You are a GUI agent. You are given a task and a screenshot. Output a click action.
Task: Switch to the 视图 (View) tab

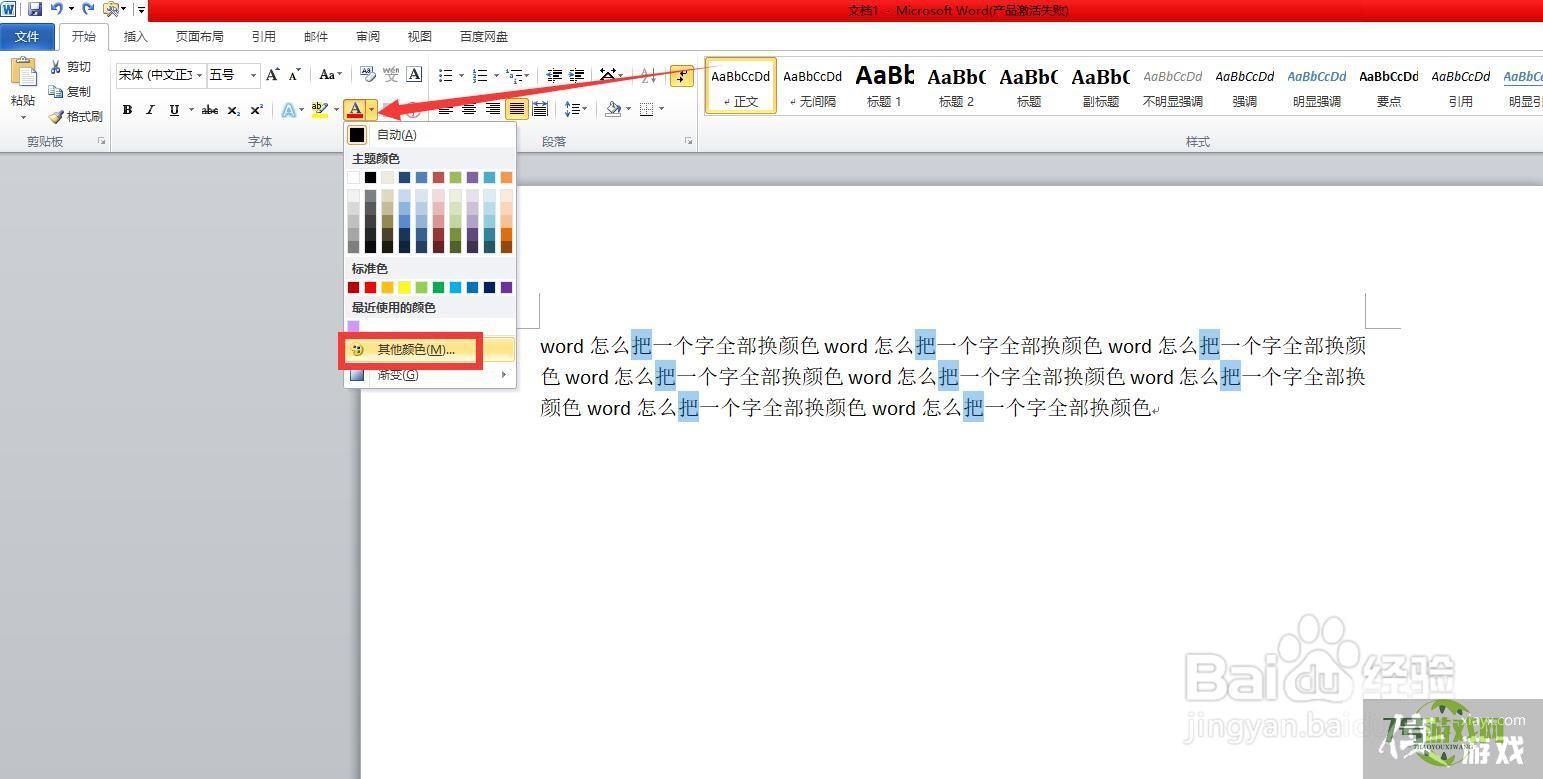419,36
